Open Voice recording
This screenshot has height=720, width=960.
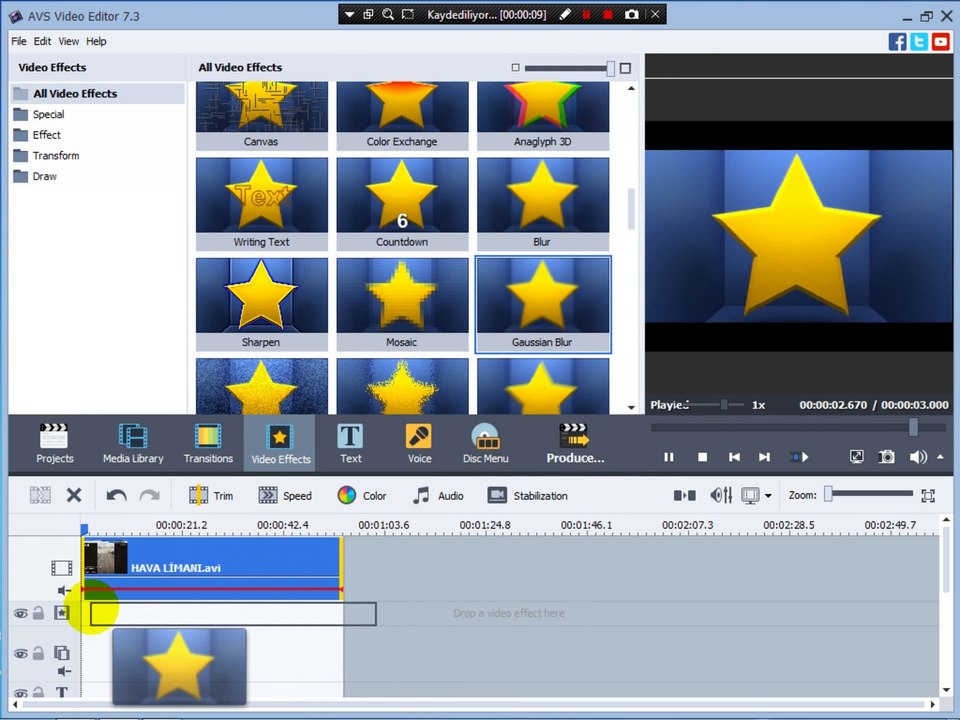419,443
